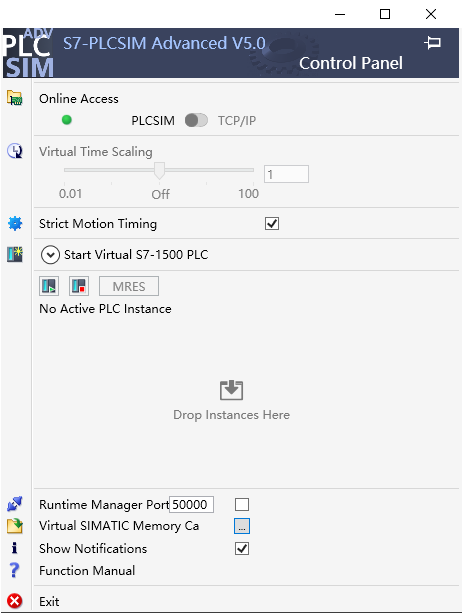Click the Off slider scale label
462x614 pixels.
coord(161,194)
